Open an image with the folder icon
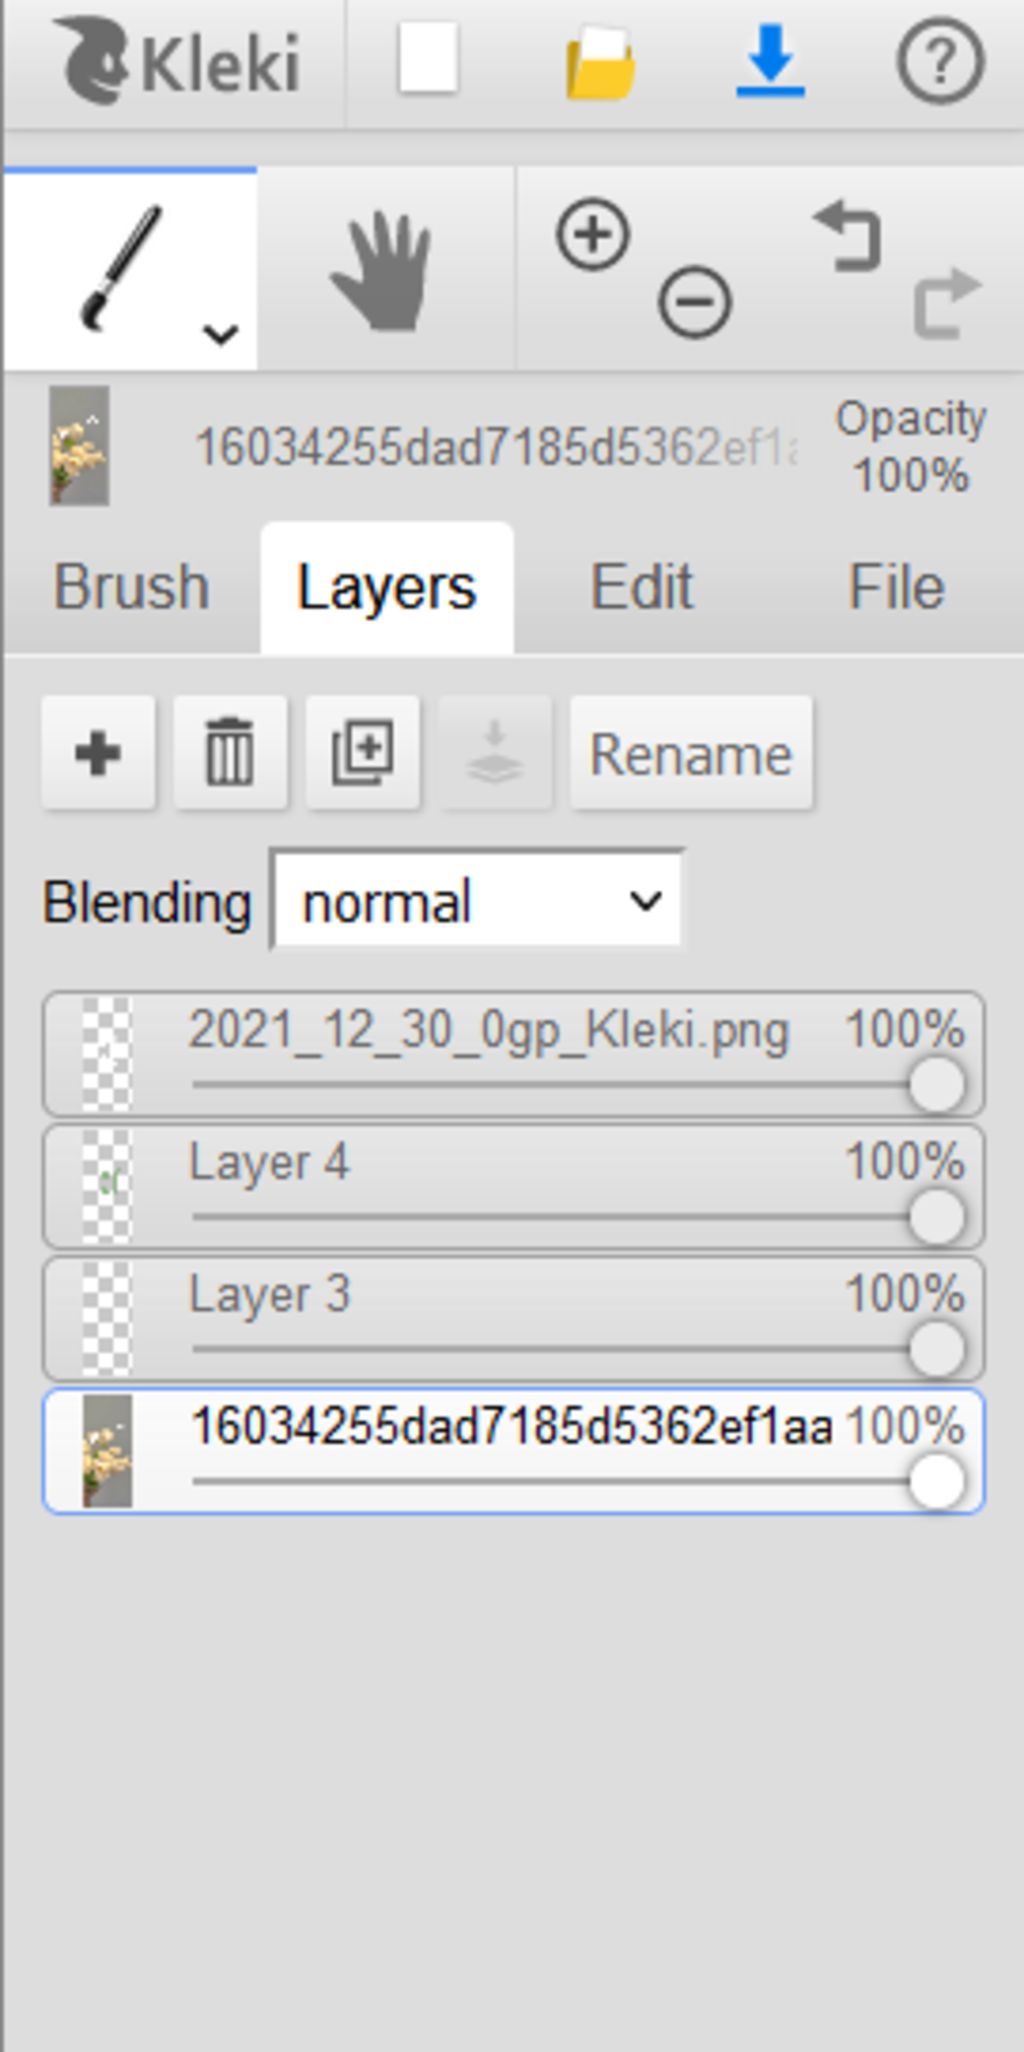1024x2052 pixels. 600,64
